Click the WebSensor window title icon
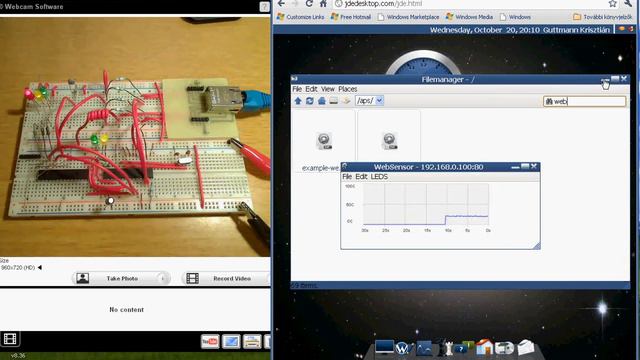This screenshot has width=640, height=360. point(344,166)
